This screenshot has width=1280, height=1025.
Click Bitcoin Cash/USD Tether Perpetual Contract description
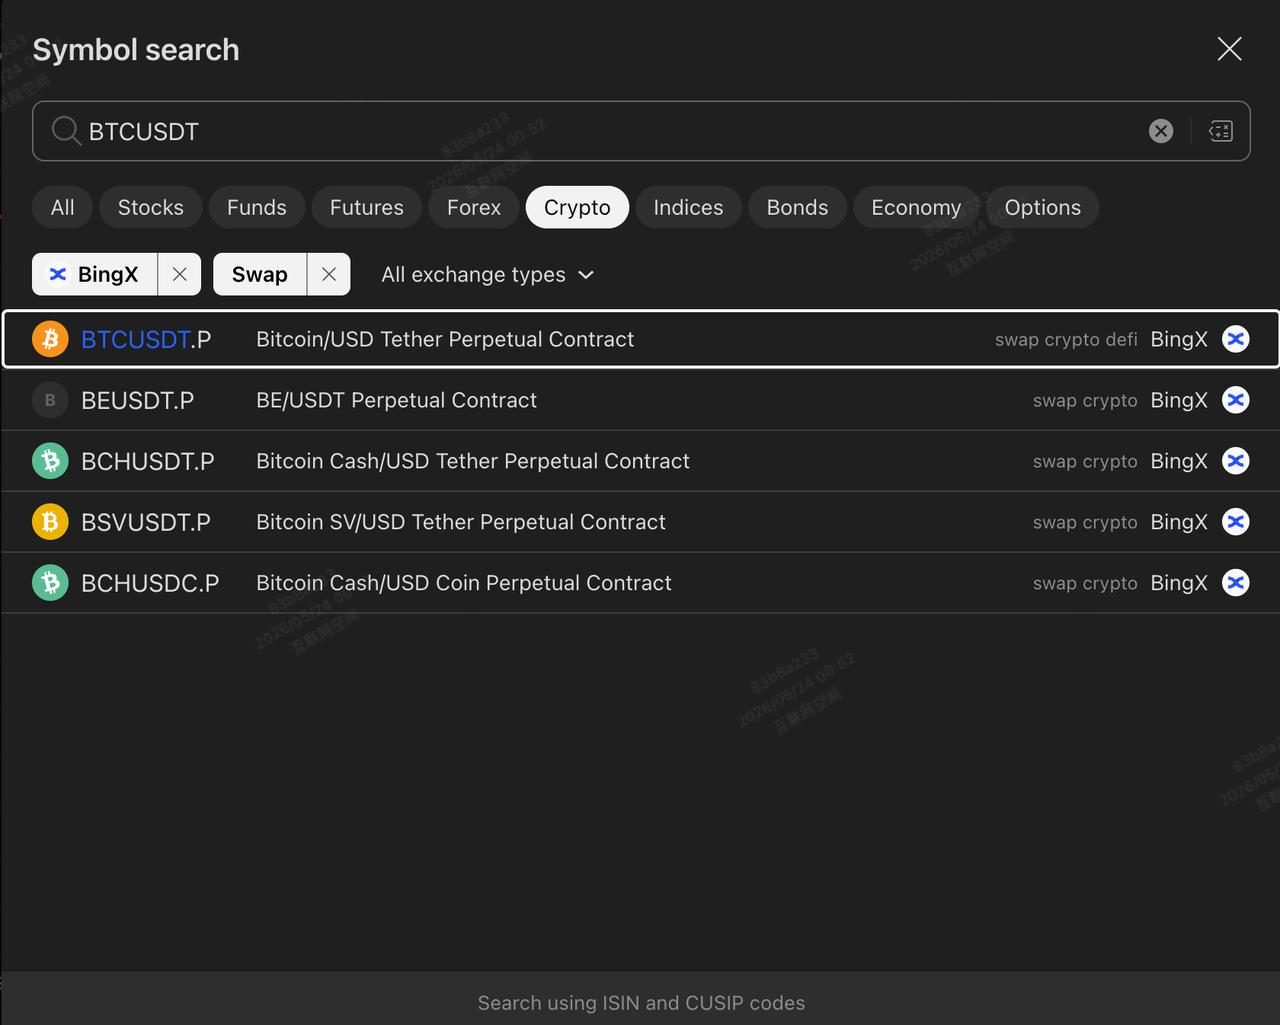pos(473,461)
